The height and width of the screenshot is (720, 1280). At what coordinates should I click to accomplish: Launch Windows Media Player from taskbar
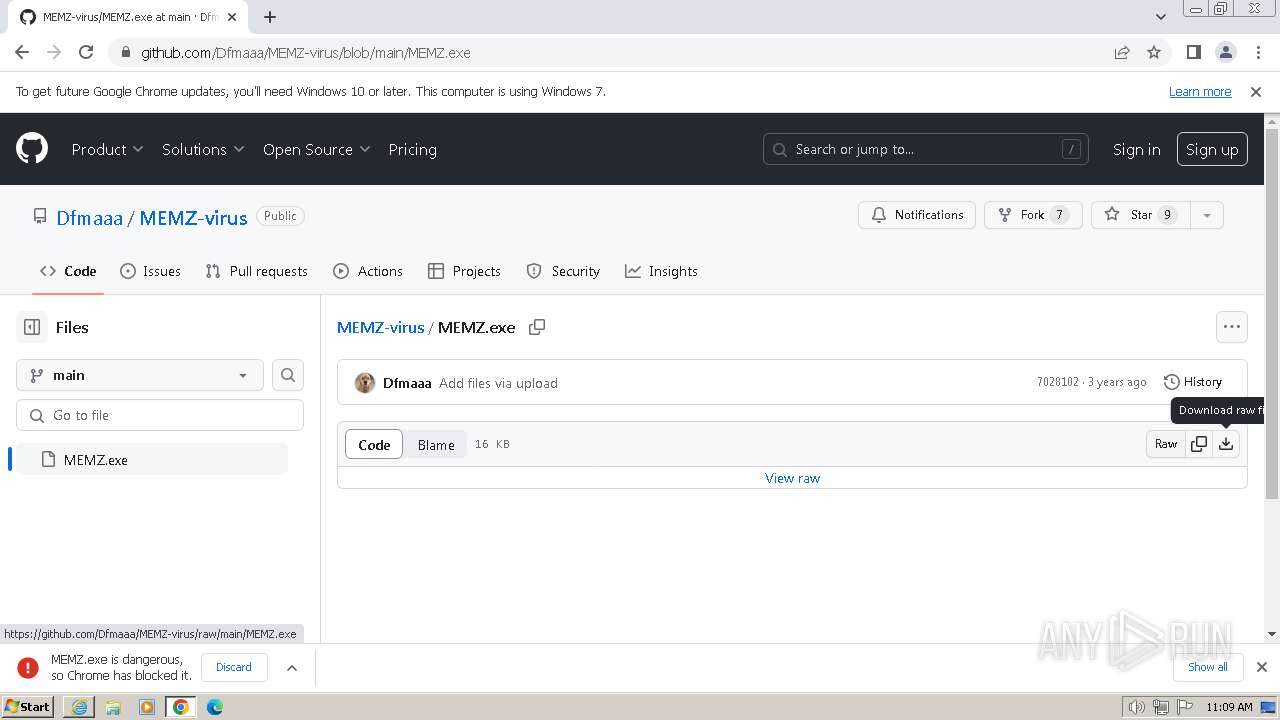(x=147, y=707)
